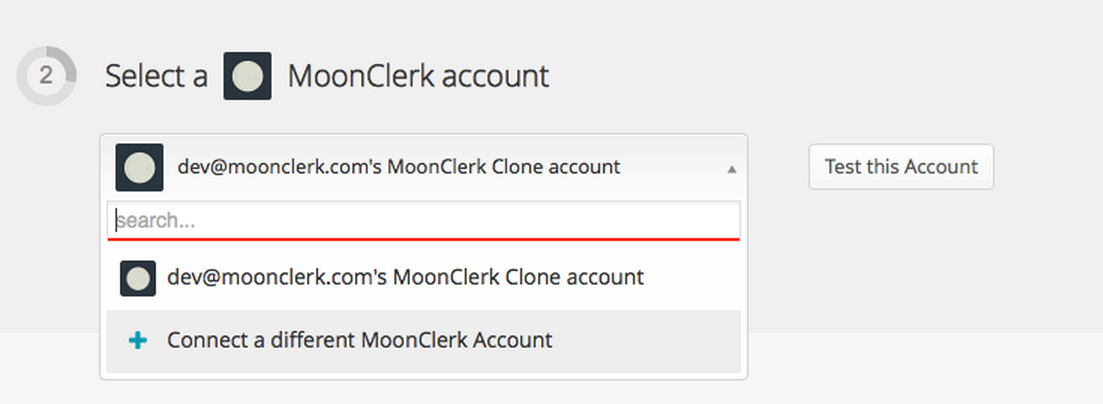
Task: Click the teal plus icon
Action: pyautogui.click(x=138, y=341)
